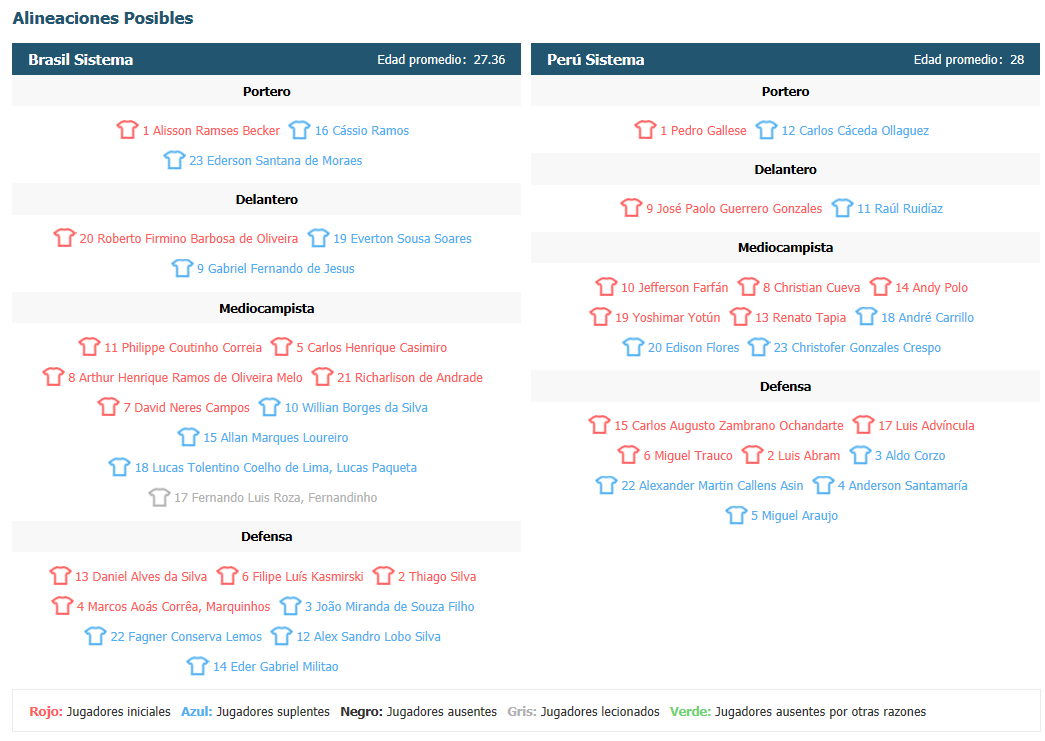This screenshot has width=1045, height=741.
Task: Click the red shirt icon beside José Paolo Guerrero Gonzales
Action: (x=630, y=207)
